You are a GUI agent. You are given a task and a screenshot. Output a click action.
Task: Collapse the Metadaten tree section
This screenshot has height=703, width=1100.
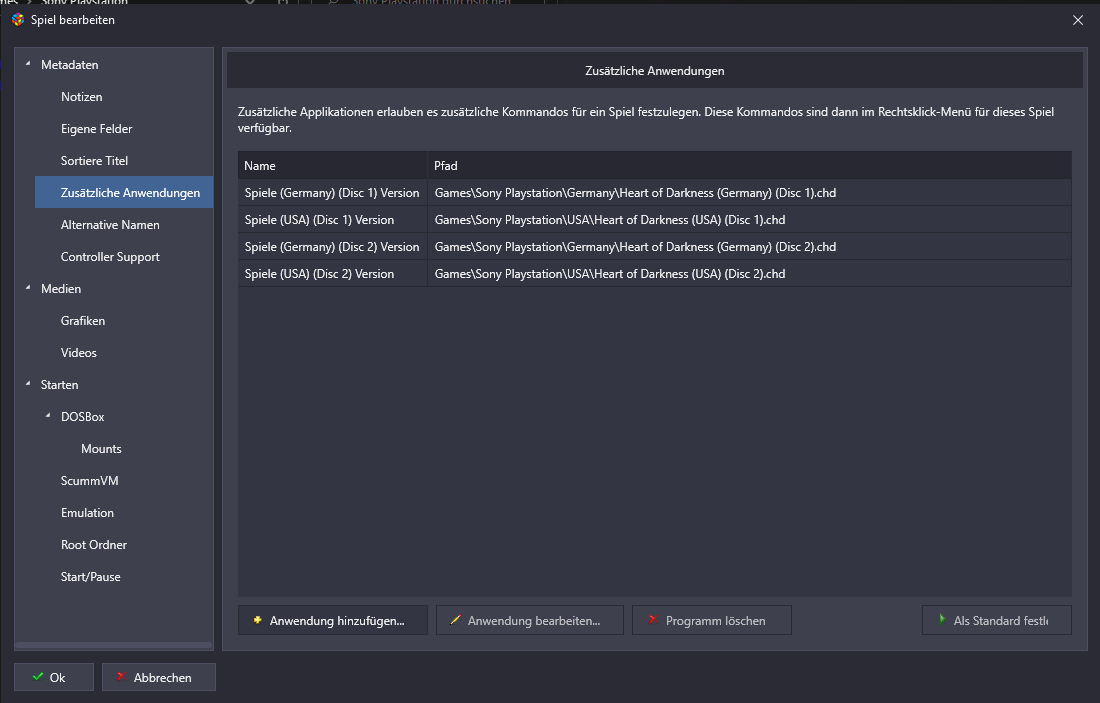28,64
